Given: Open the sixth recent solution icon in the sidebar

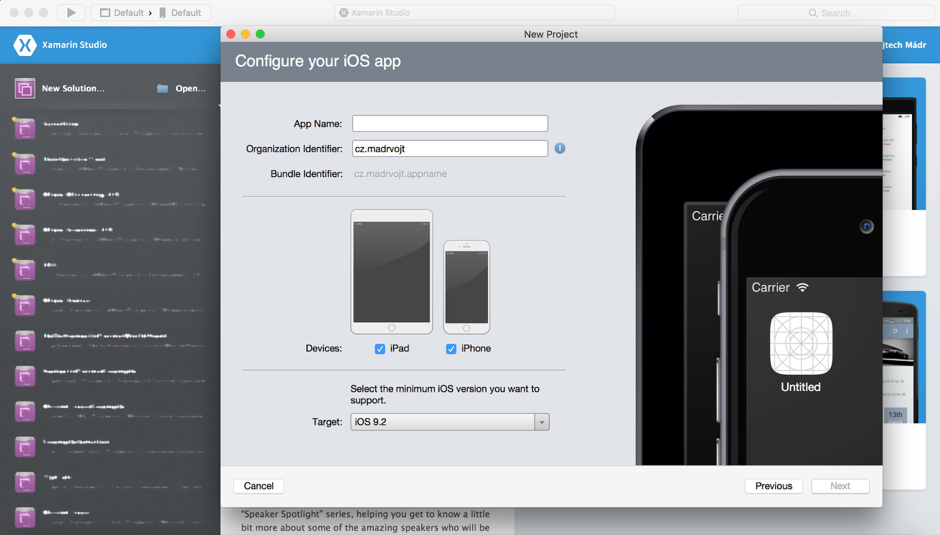Looking at the screenshot, I should [x=25, y=305].
